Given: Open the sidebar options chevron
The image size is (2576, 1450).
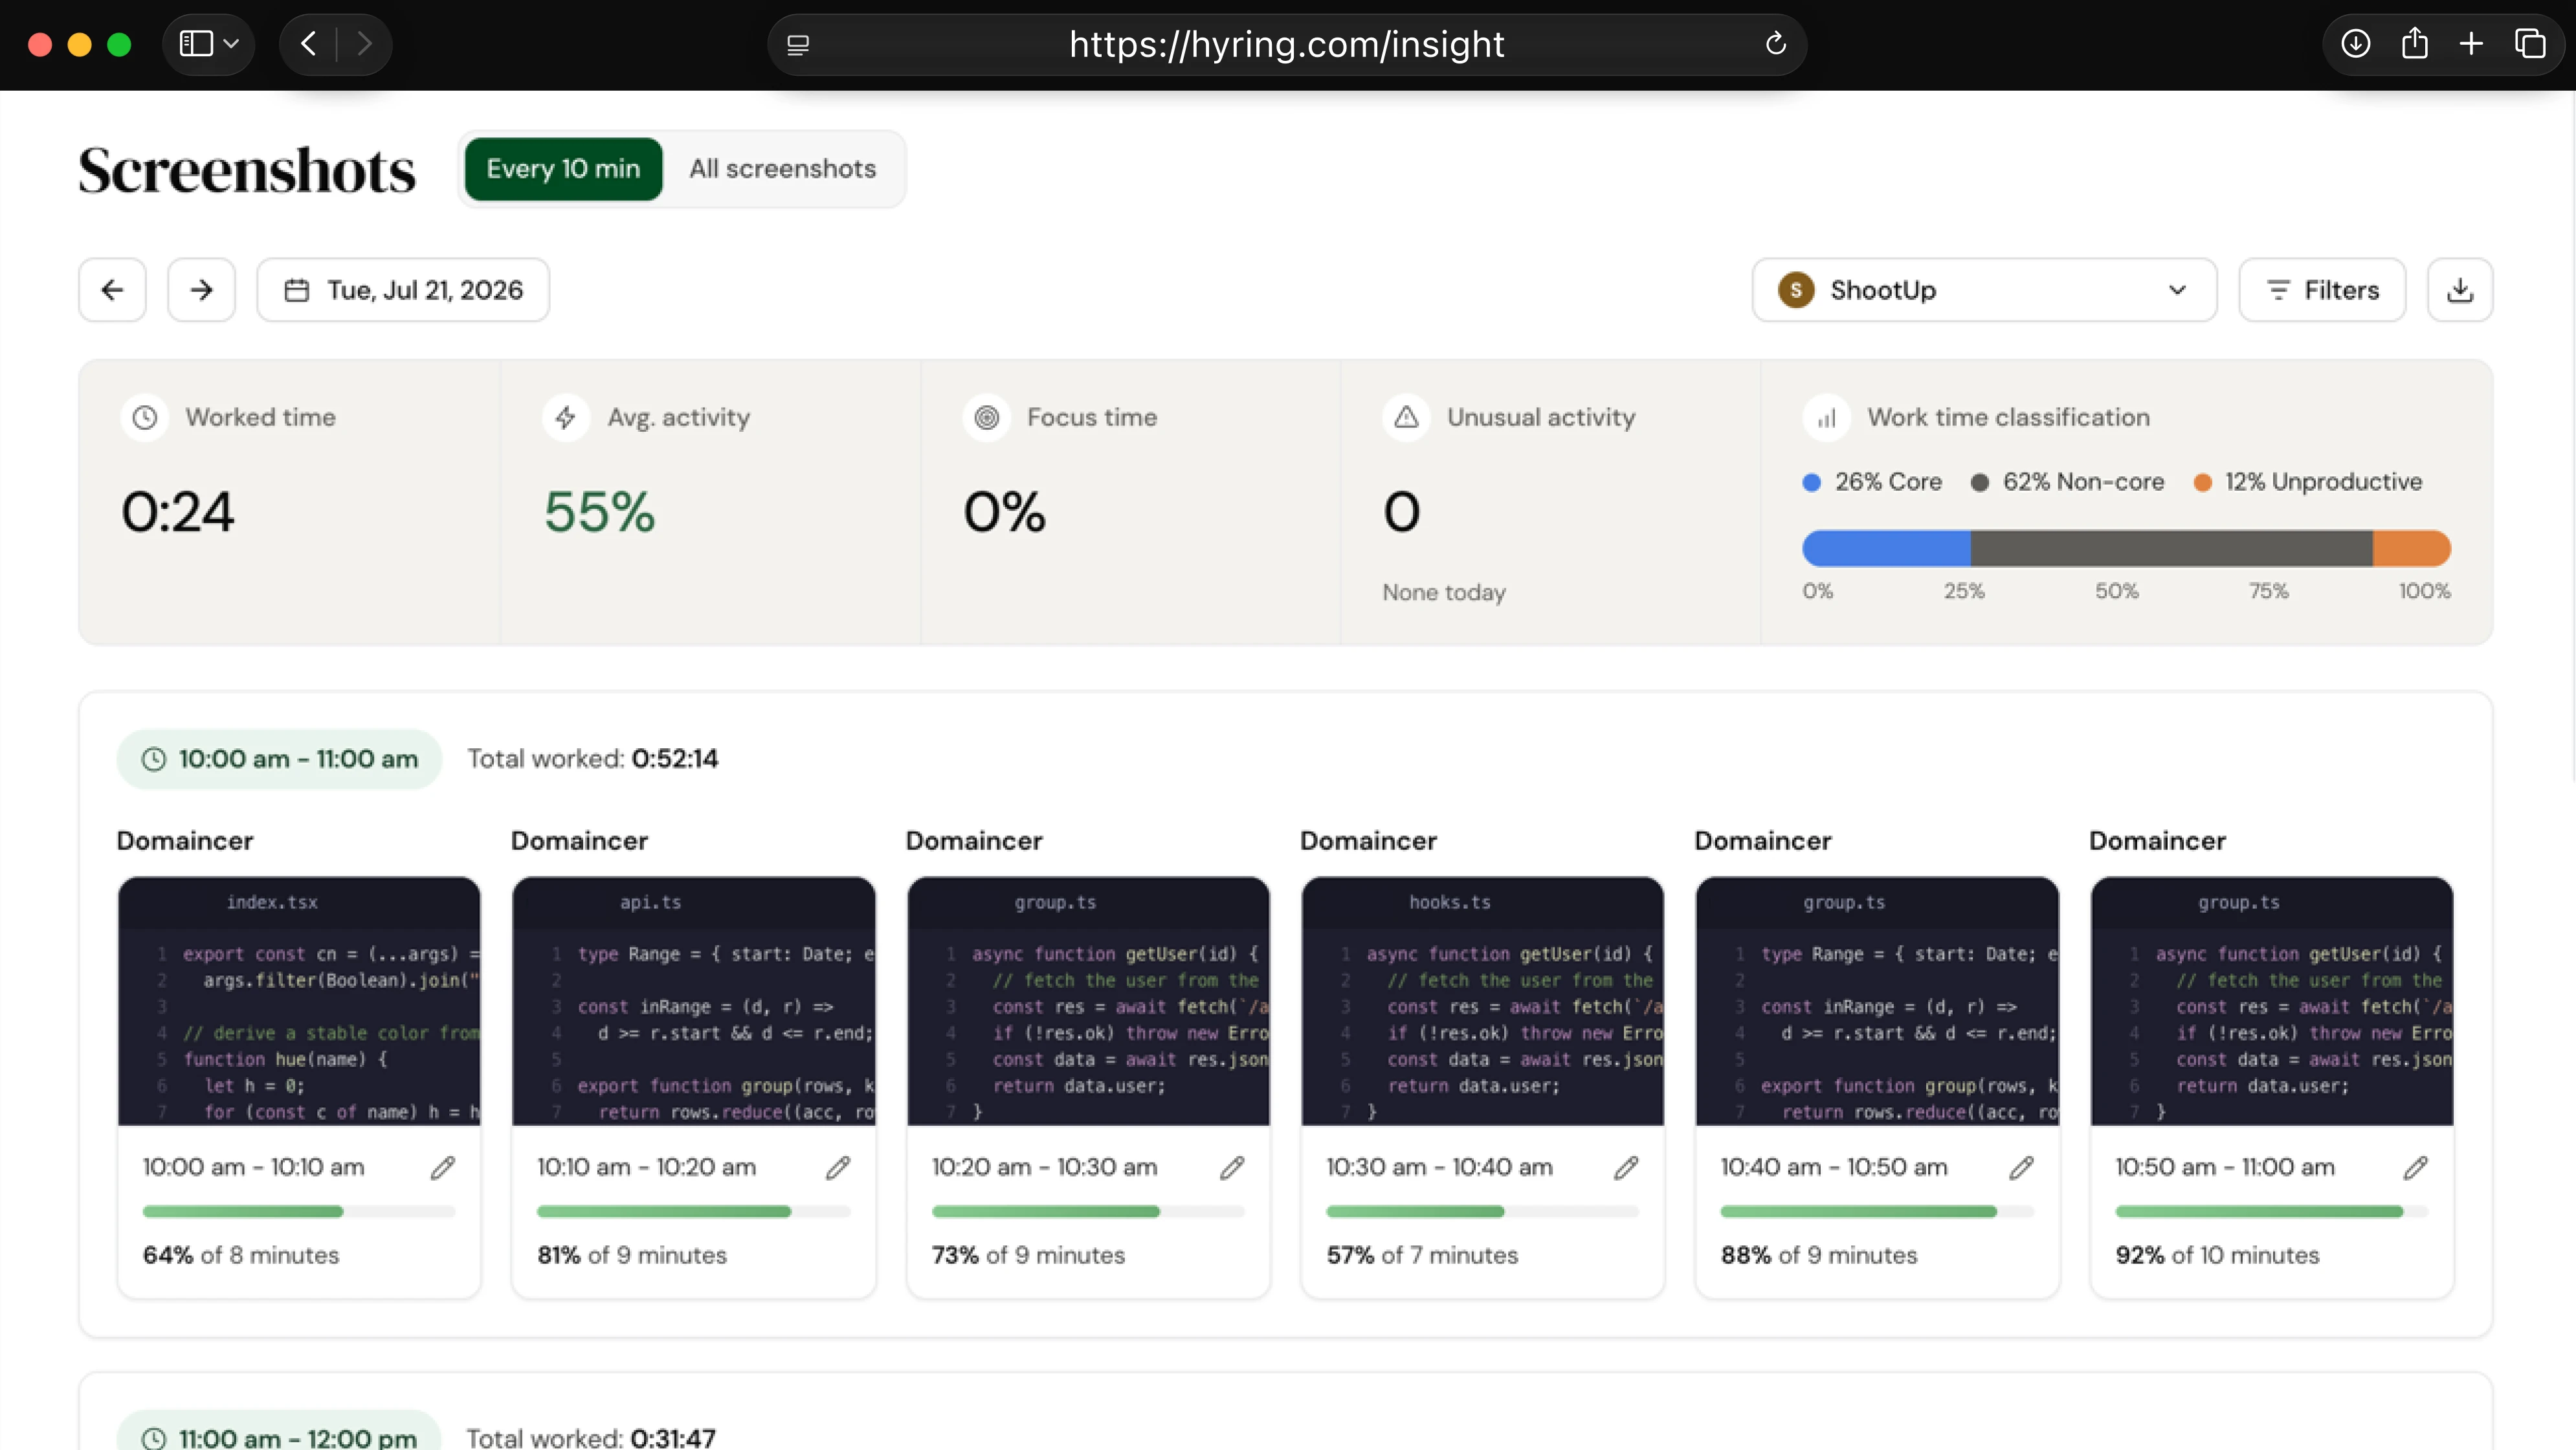Looking at the screenshot, I should point(232,44).
